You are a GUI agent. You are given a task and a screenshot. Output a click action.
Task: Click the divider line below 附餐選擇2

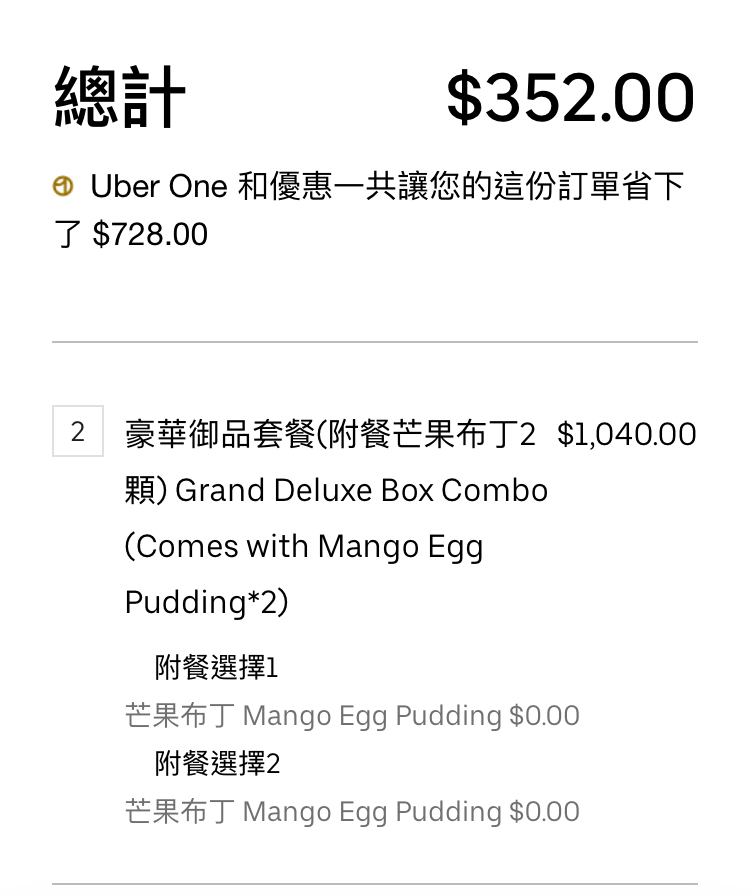(x=375, y=884)
